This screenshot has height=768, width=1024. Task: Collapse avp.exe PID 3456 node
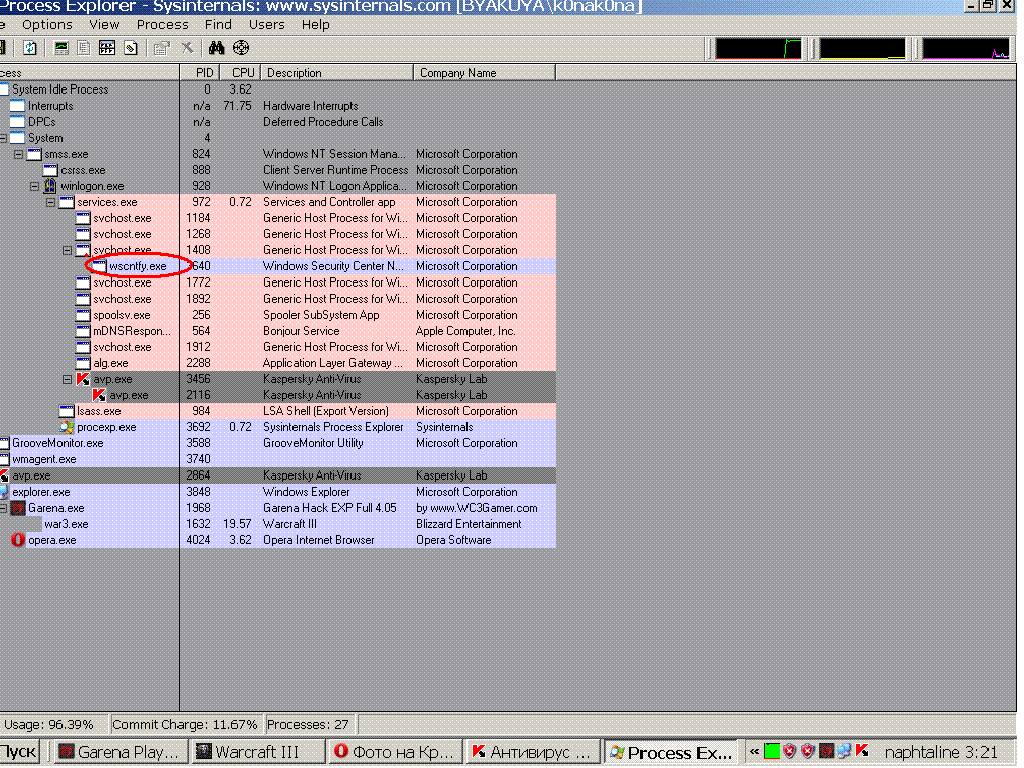click(x=67, y=379)
